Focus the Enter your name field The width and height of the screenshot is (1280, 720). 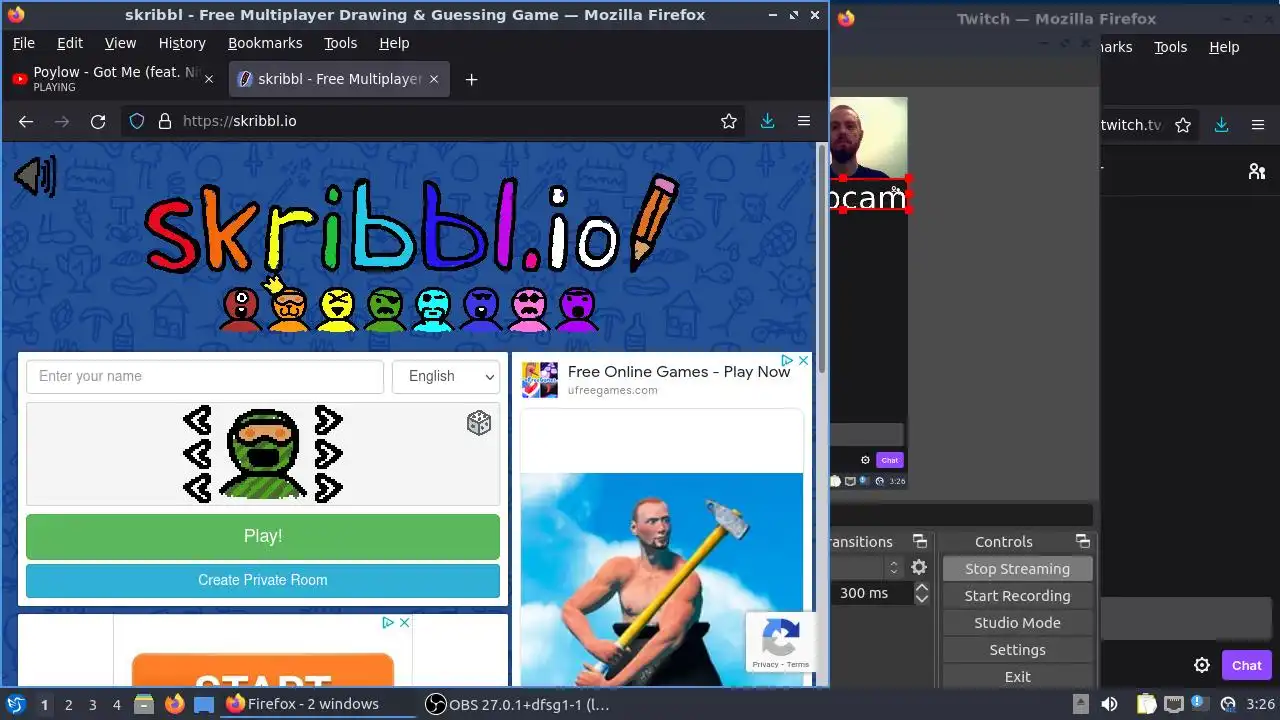[205, 376]
